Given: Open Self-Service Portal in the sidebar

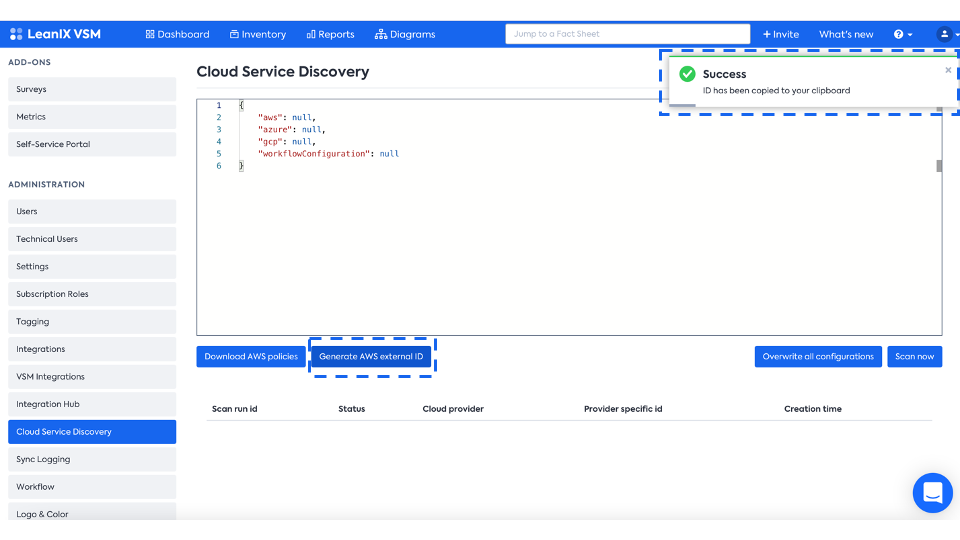Looking at the screenshot, I should tap(92, 144).
